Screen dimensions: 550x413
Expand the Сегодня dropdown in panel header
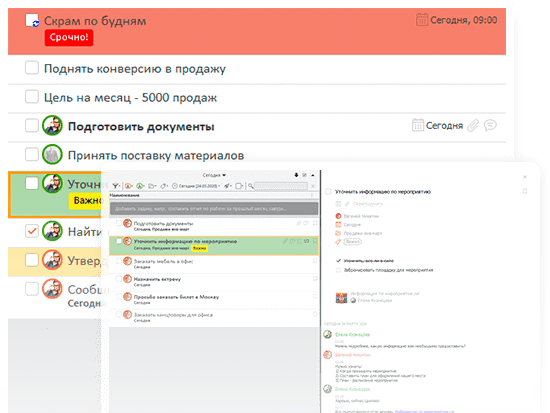coord(214,175)
